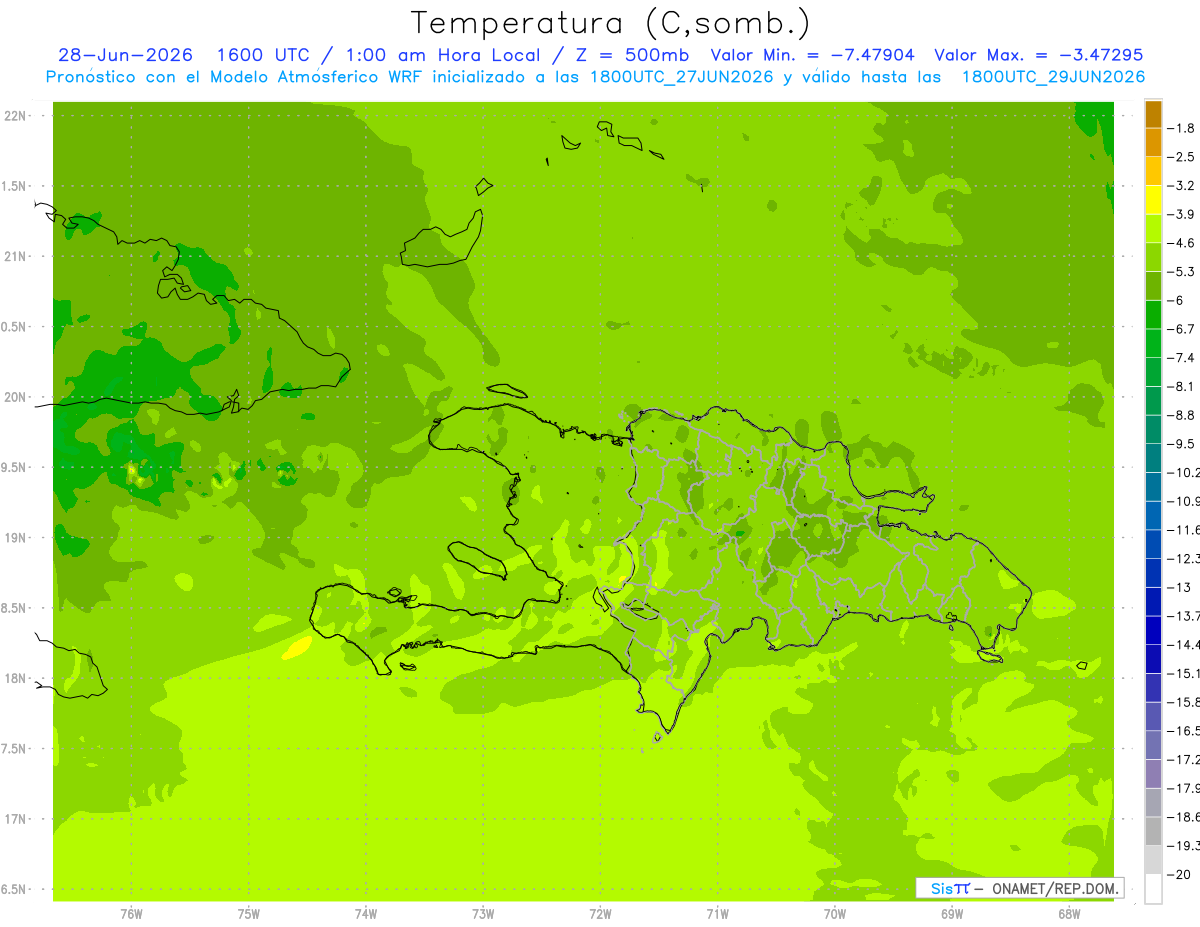Click the "-8.1" colorbar label
The width and height of the screenshot is (1200, 927).
1182,386
